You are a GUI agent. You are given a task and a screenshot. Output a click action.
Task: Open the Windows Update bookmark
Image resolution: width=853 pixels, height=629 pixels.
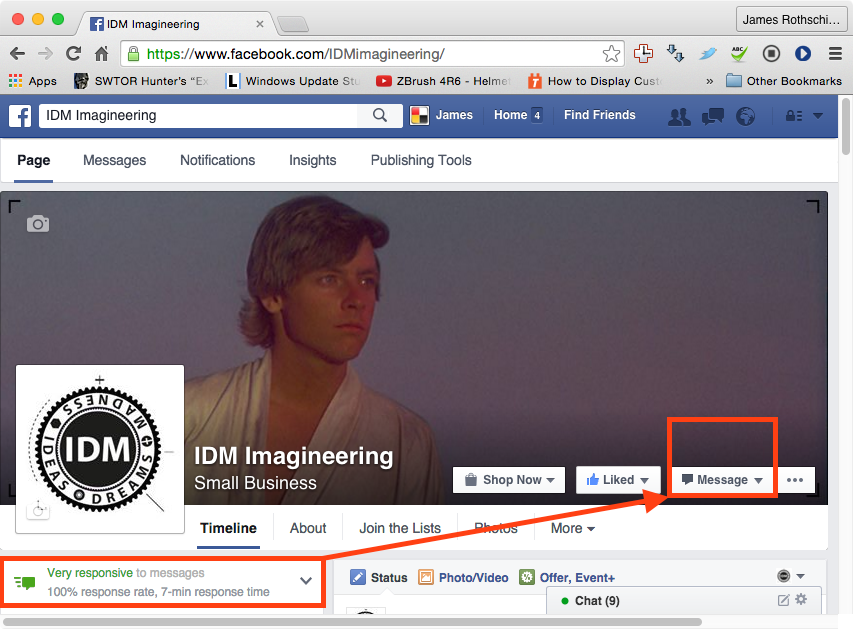click(x=293, y=81)
